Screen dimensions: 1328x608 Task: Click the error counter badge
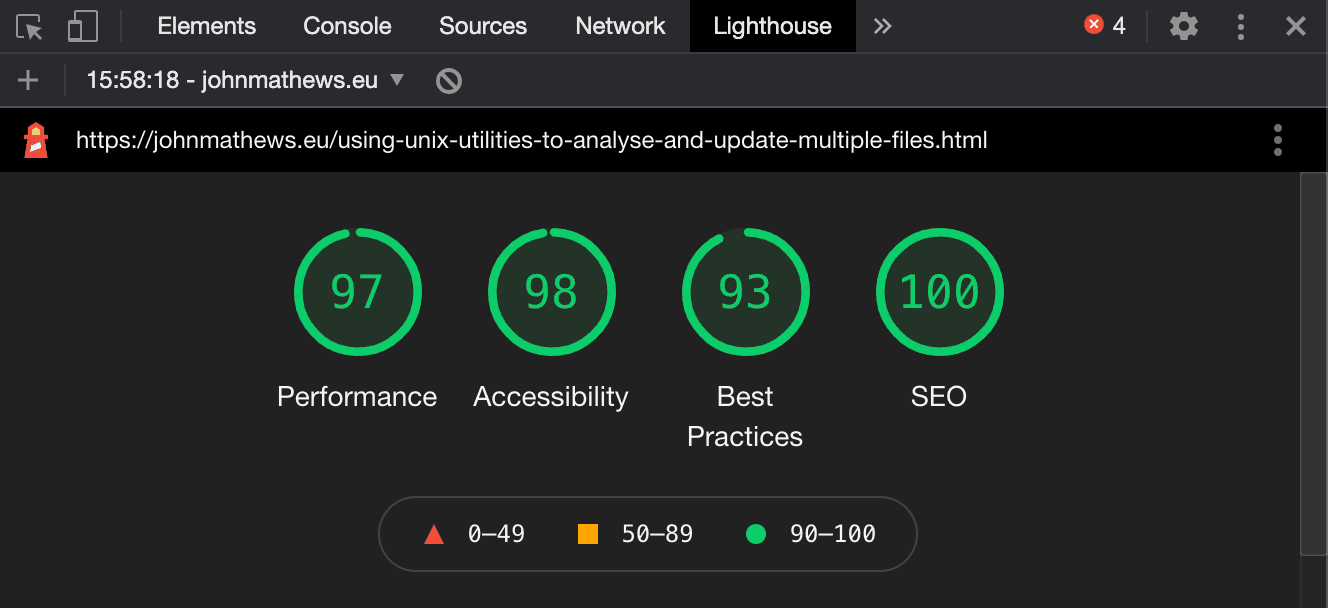pyautogui.click(x=1104, y=26)
